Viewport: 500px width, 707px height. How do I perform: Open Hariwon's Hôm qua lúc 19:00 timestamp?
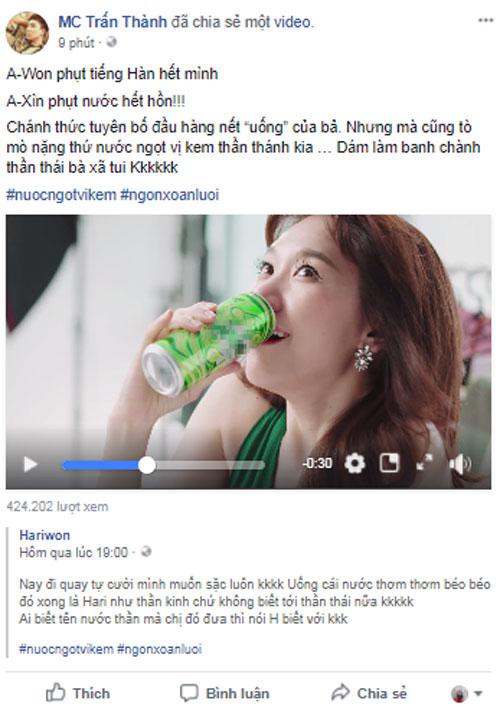tap(74, 552)
